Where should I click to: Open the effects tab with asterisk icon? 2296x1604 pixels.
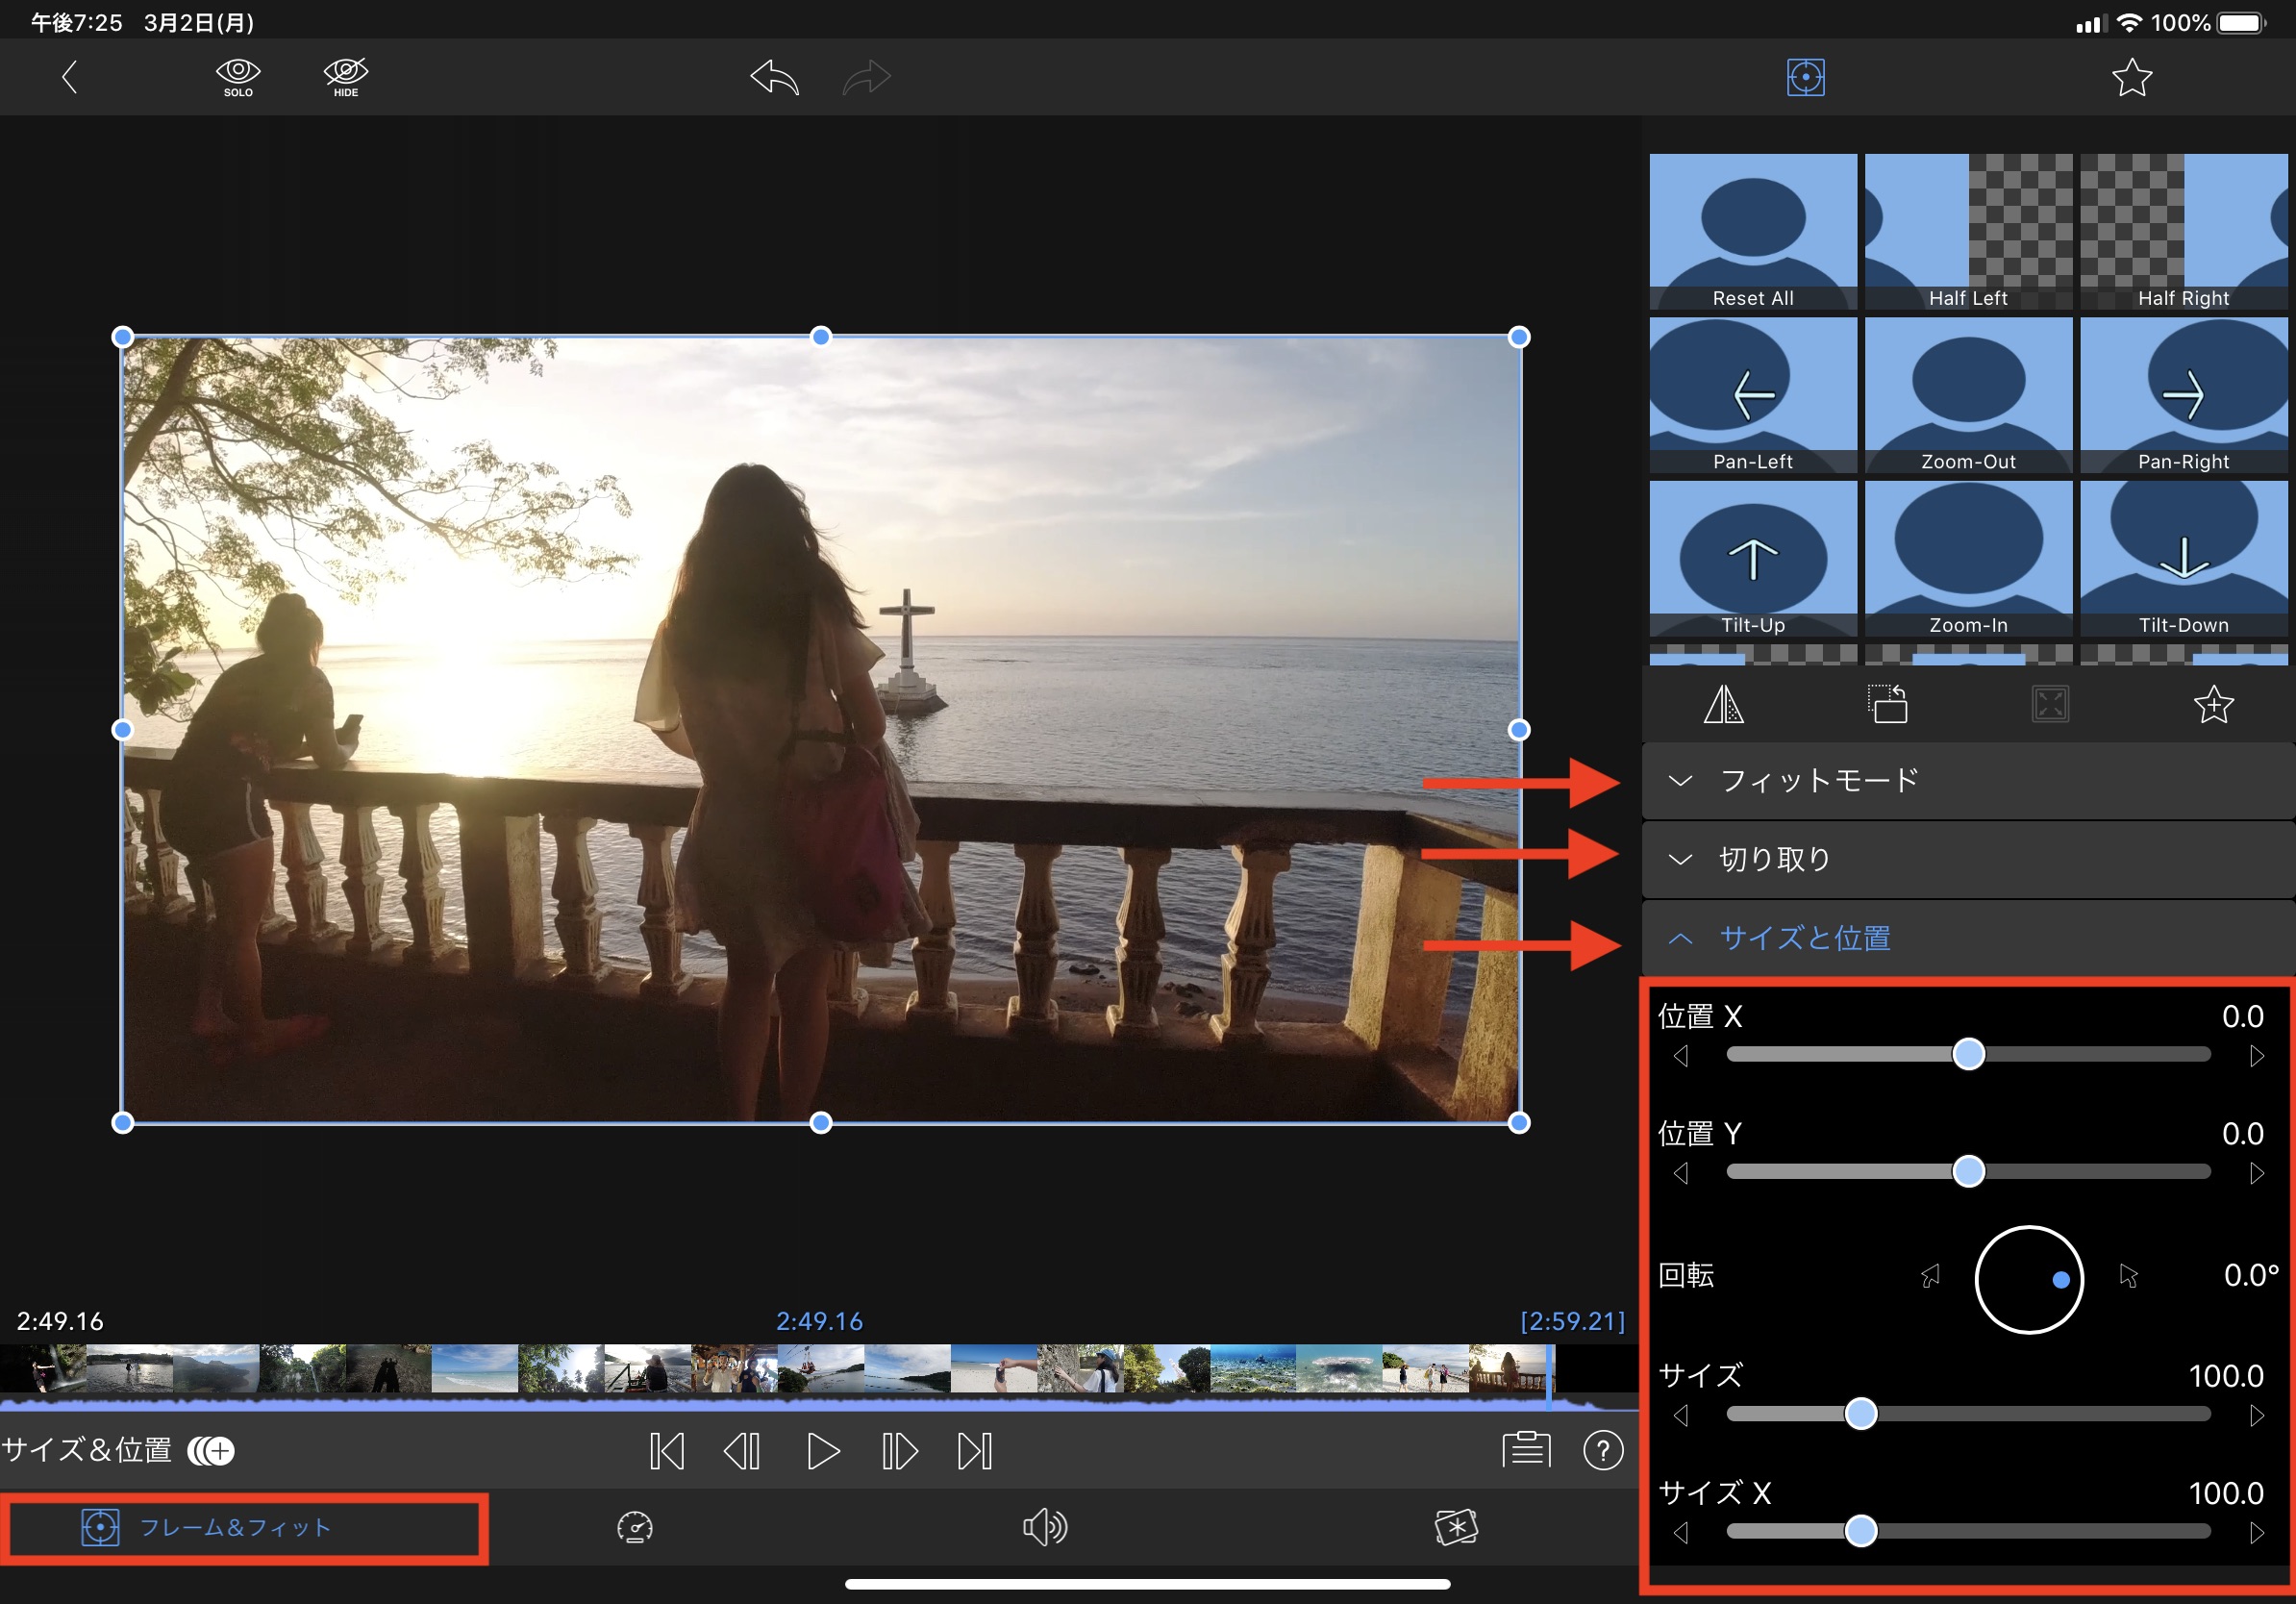(x=1456, y=1527)
